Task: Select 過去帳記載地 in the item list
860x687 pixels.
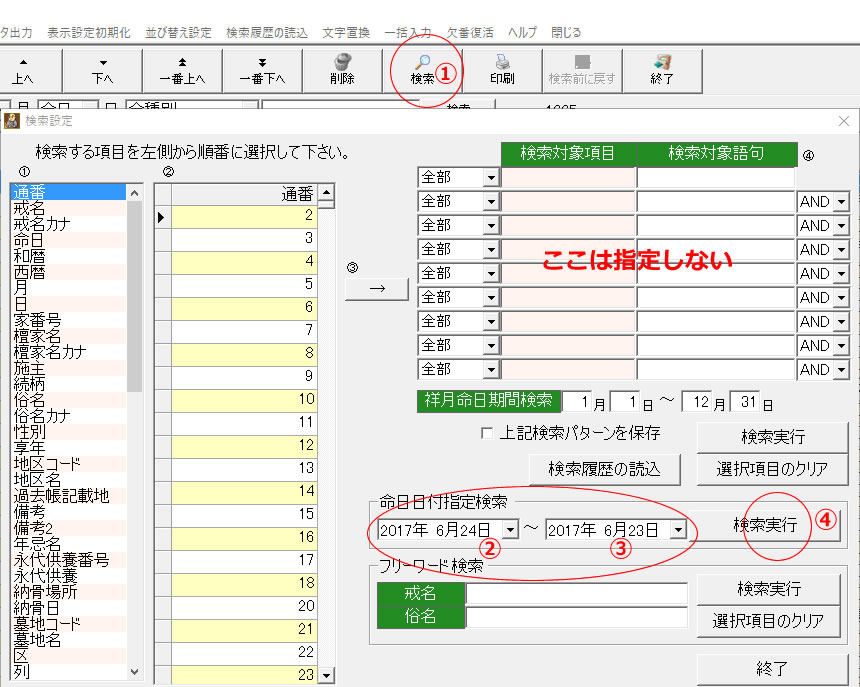Action: (67, 496)
